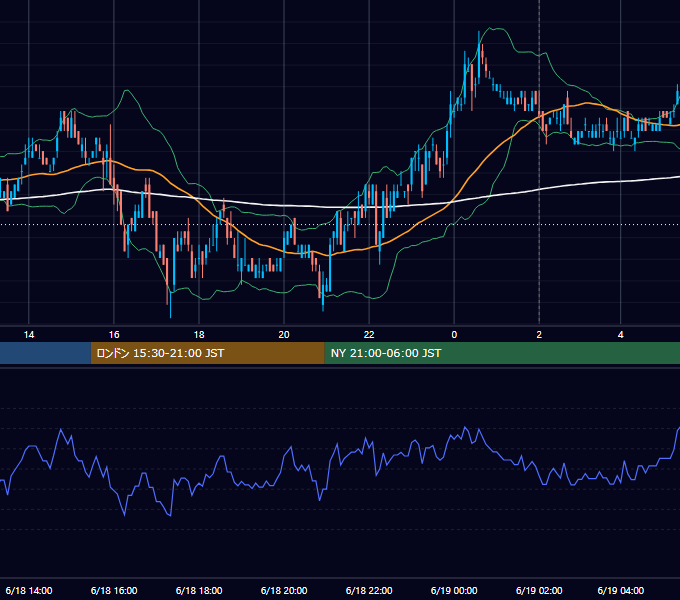Click the dashed vertical crosshair line at hour 2
This screenshot has width=680, height=600.
click(539, 163)
